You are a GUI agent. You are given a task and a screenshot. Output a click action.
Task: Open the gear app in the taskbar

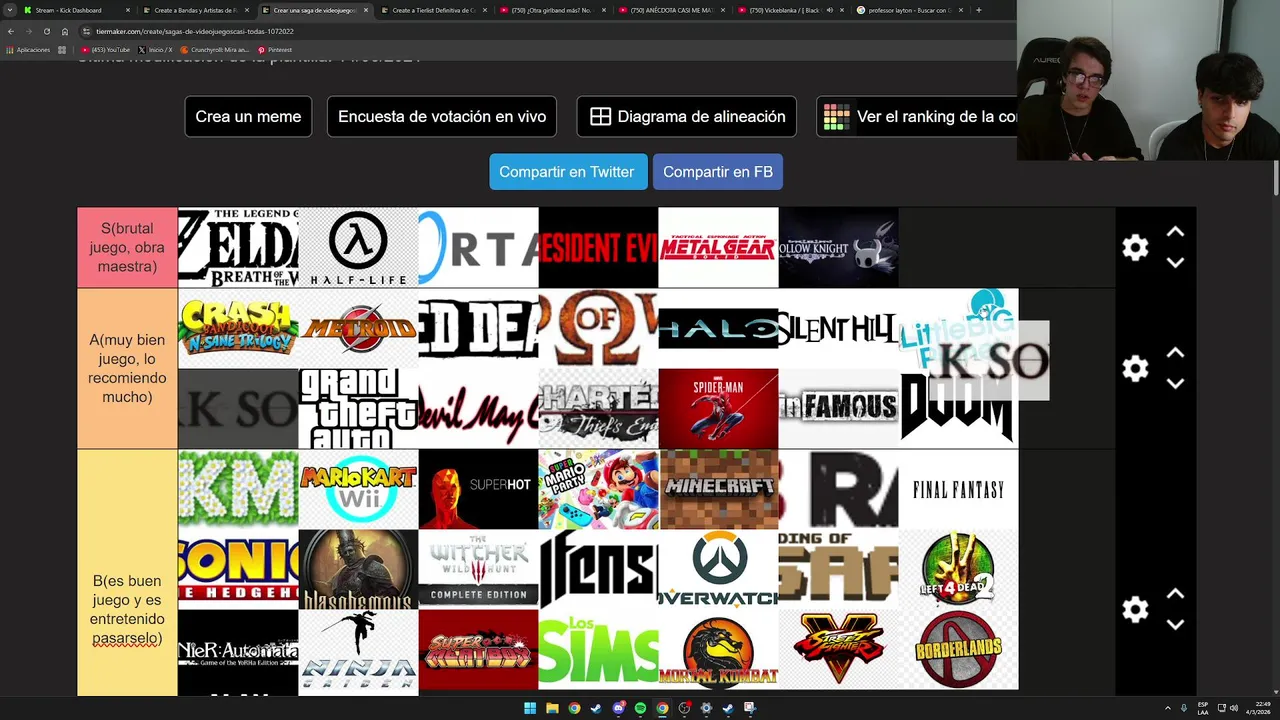(x=706, y=708)
